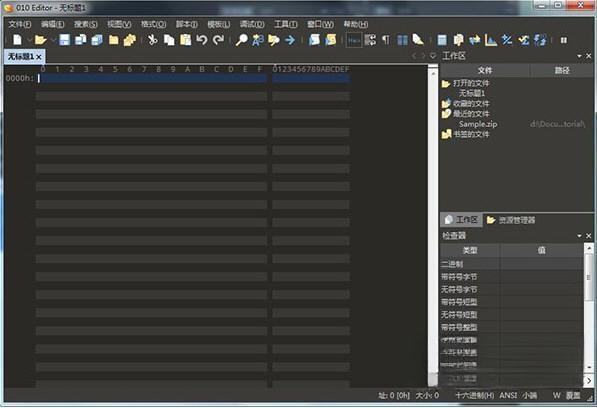Click the Find in Files folder icon
Viewport: 597px width, 408px height.
point(274,40)
